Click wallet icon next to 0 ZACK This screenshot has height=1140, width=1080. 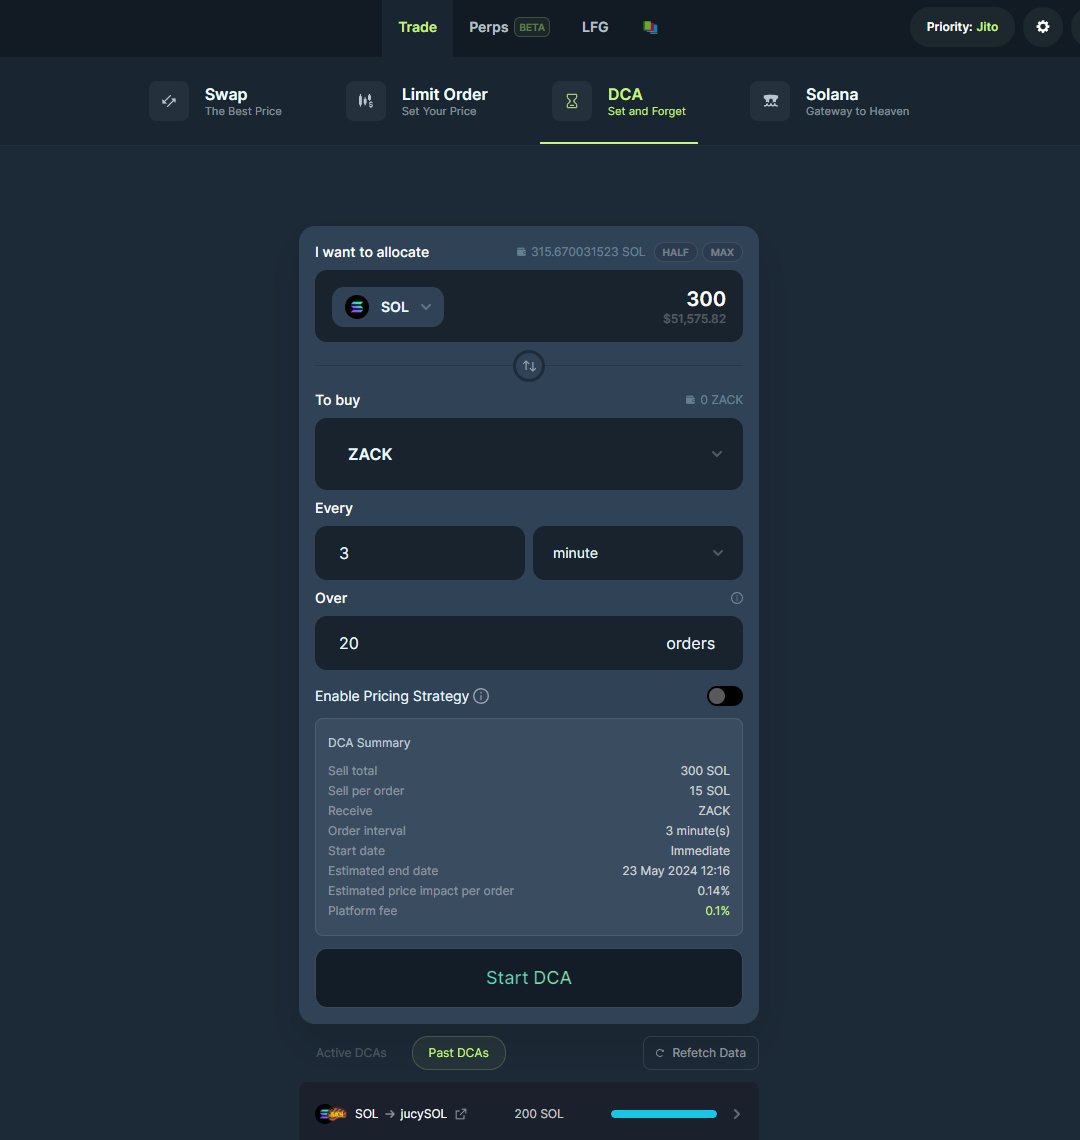[x=690, y=400]
